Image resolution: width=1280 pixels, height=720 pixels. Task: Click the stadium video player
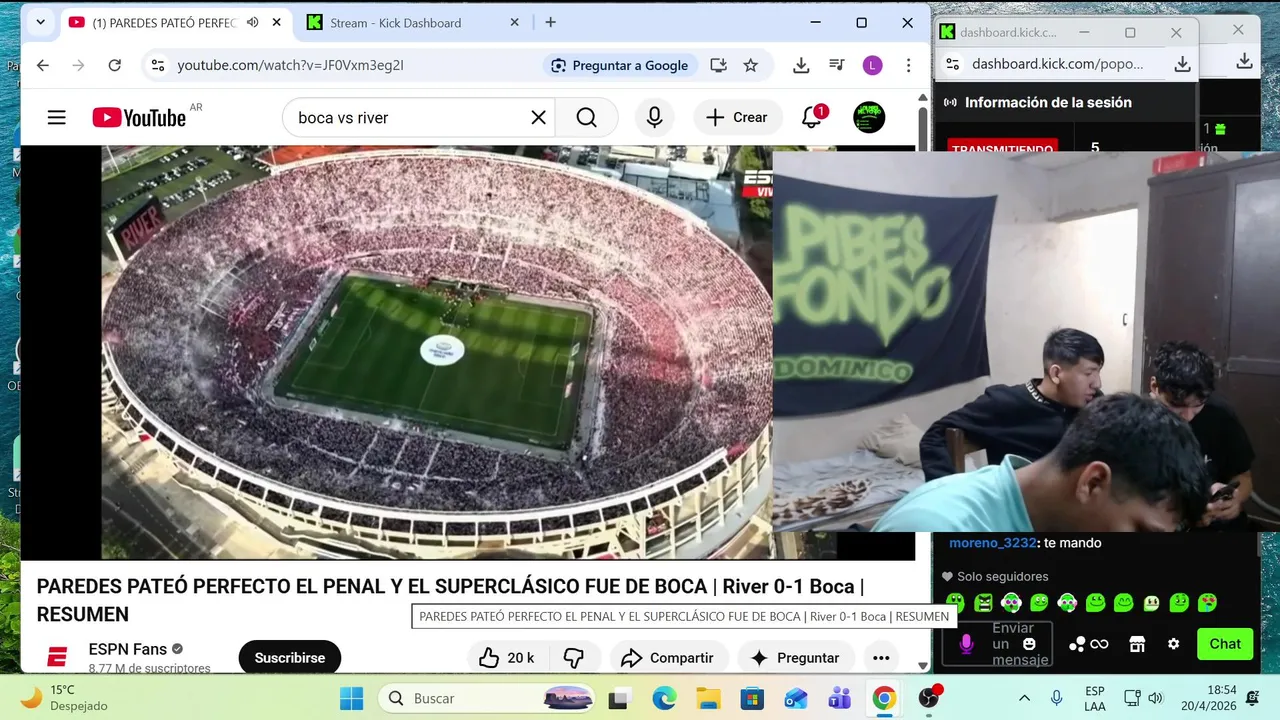[436, 352]
